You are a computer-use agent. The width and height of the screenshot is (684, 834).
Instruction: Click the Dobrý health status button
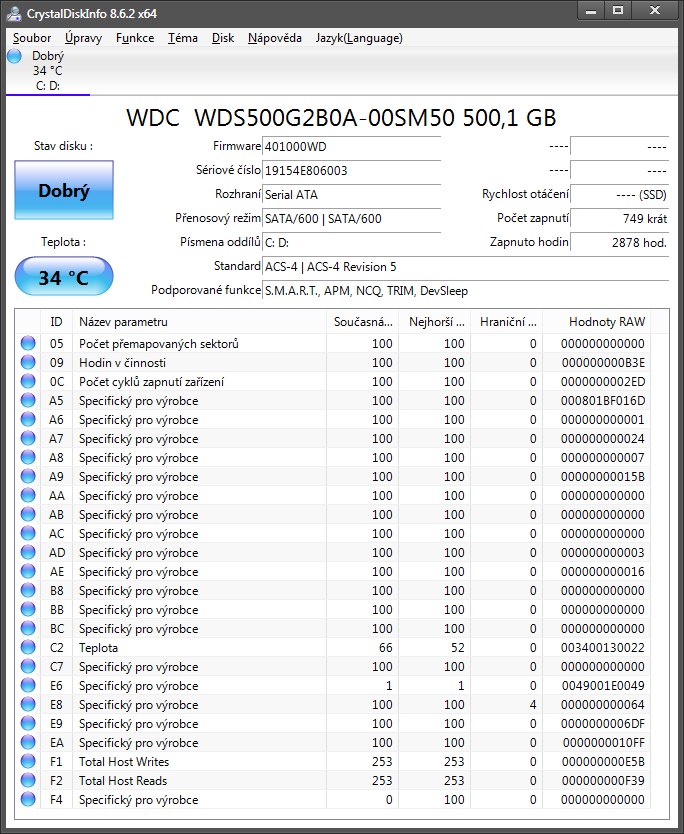click(64, 190)
